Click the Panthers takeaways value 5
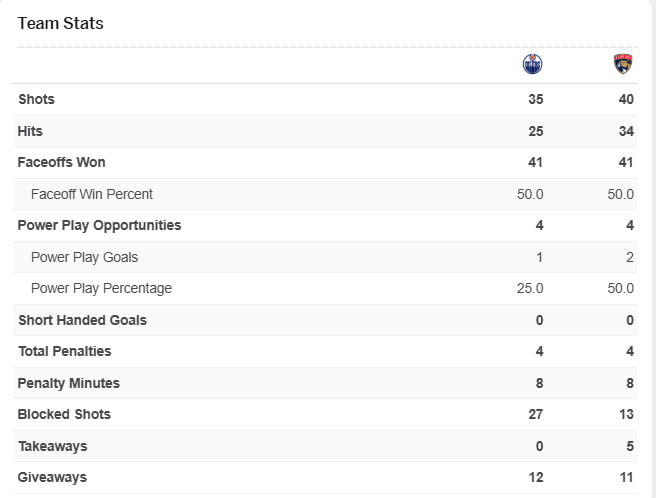 point(630,446)
